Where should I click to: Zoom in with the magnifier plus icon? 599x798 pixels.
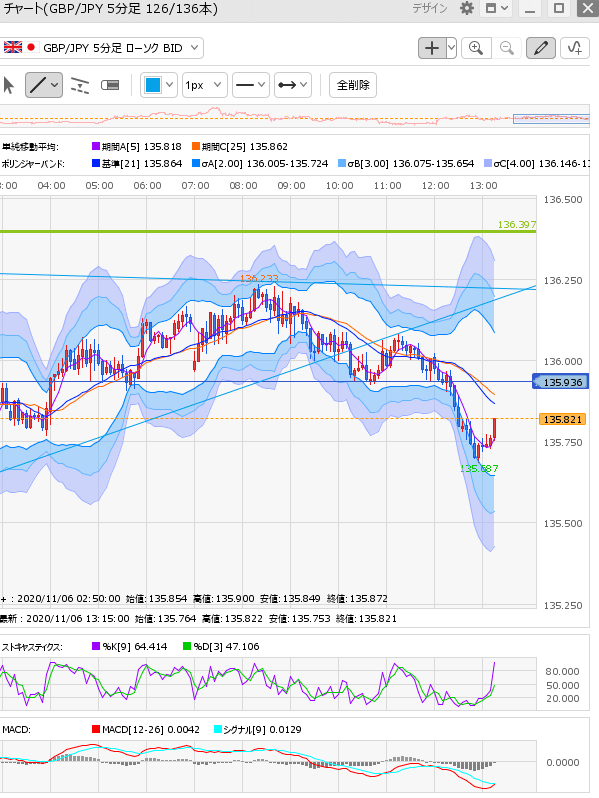click(x=476, y=48)
